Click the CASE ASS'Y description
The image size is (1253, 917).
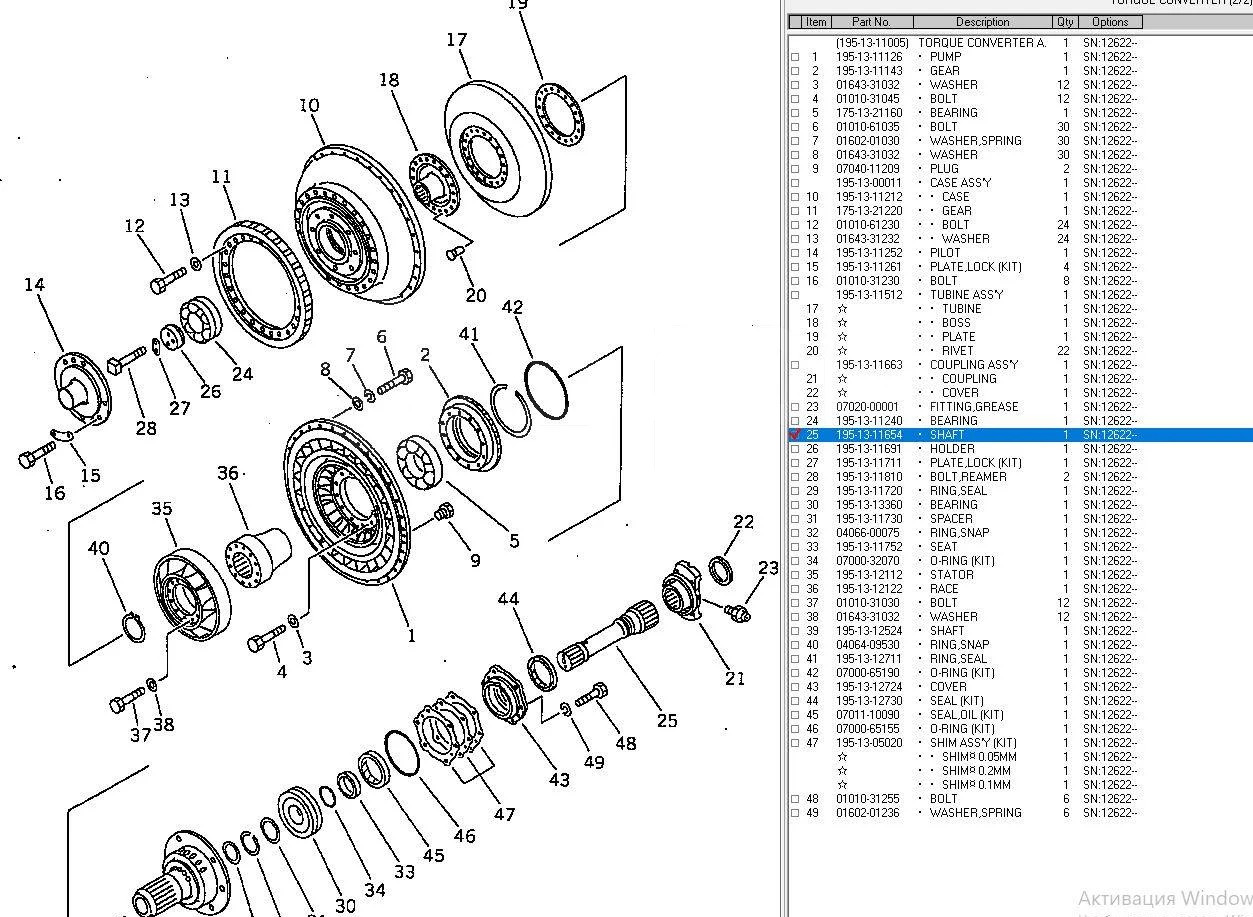[960, 183]
